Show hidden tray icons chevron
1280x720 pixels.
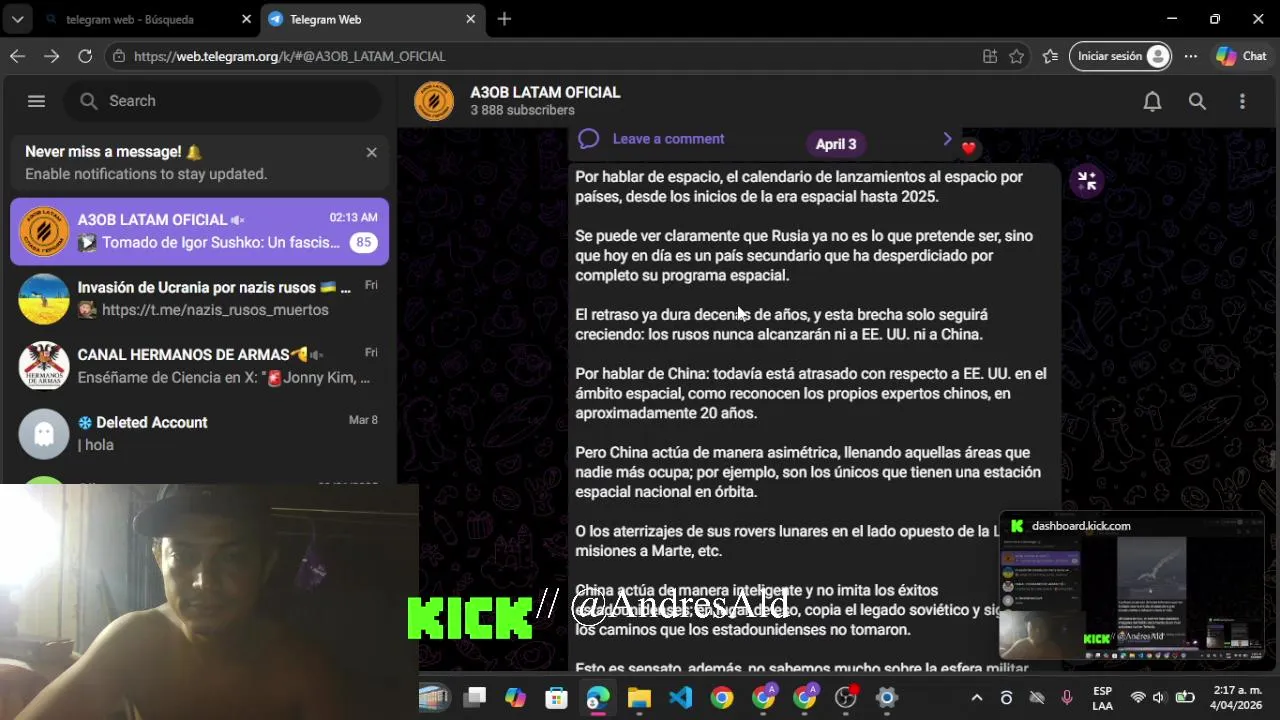977,698
